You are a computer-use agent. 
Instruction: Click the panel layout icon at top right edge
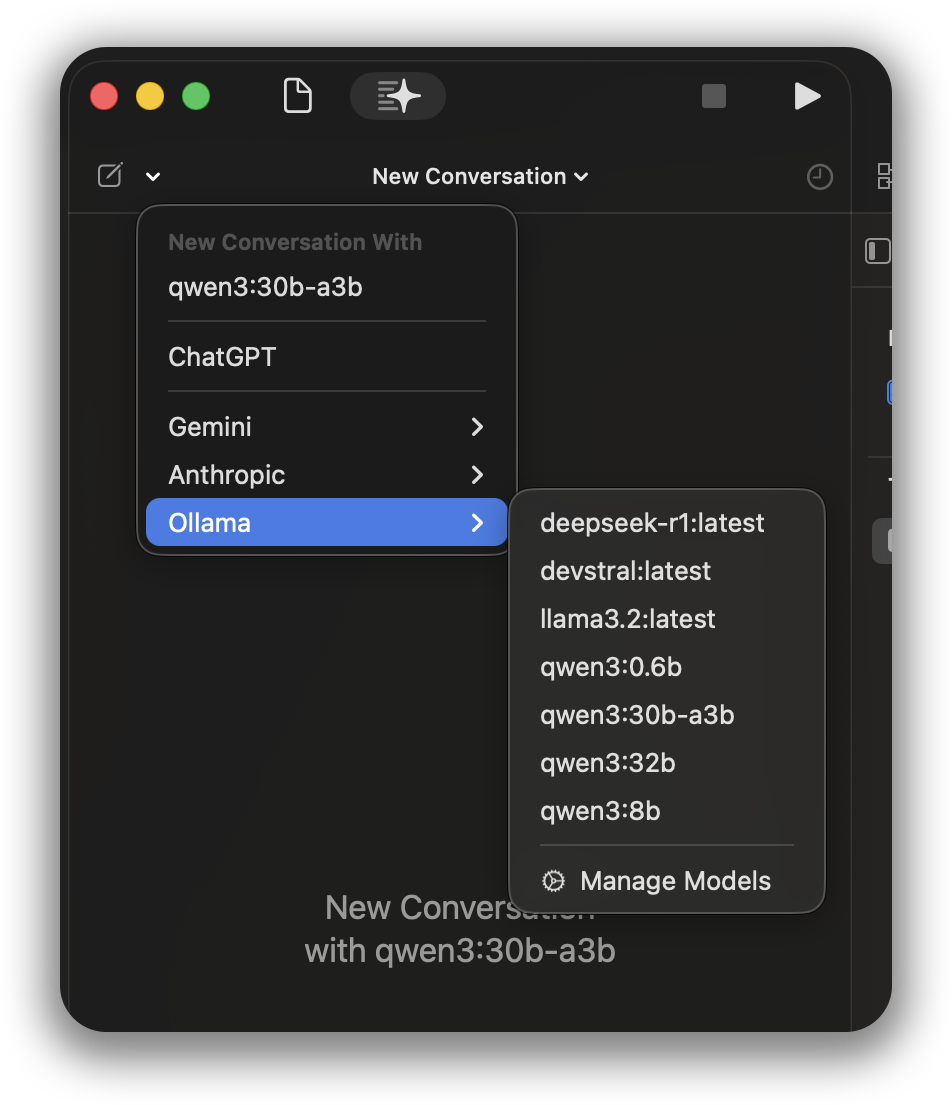click(x=884, y=174)
